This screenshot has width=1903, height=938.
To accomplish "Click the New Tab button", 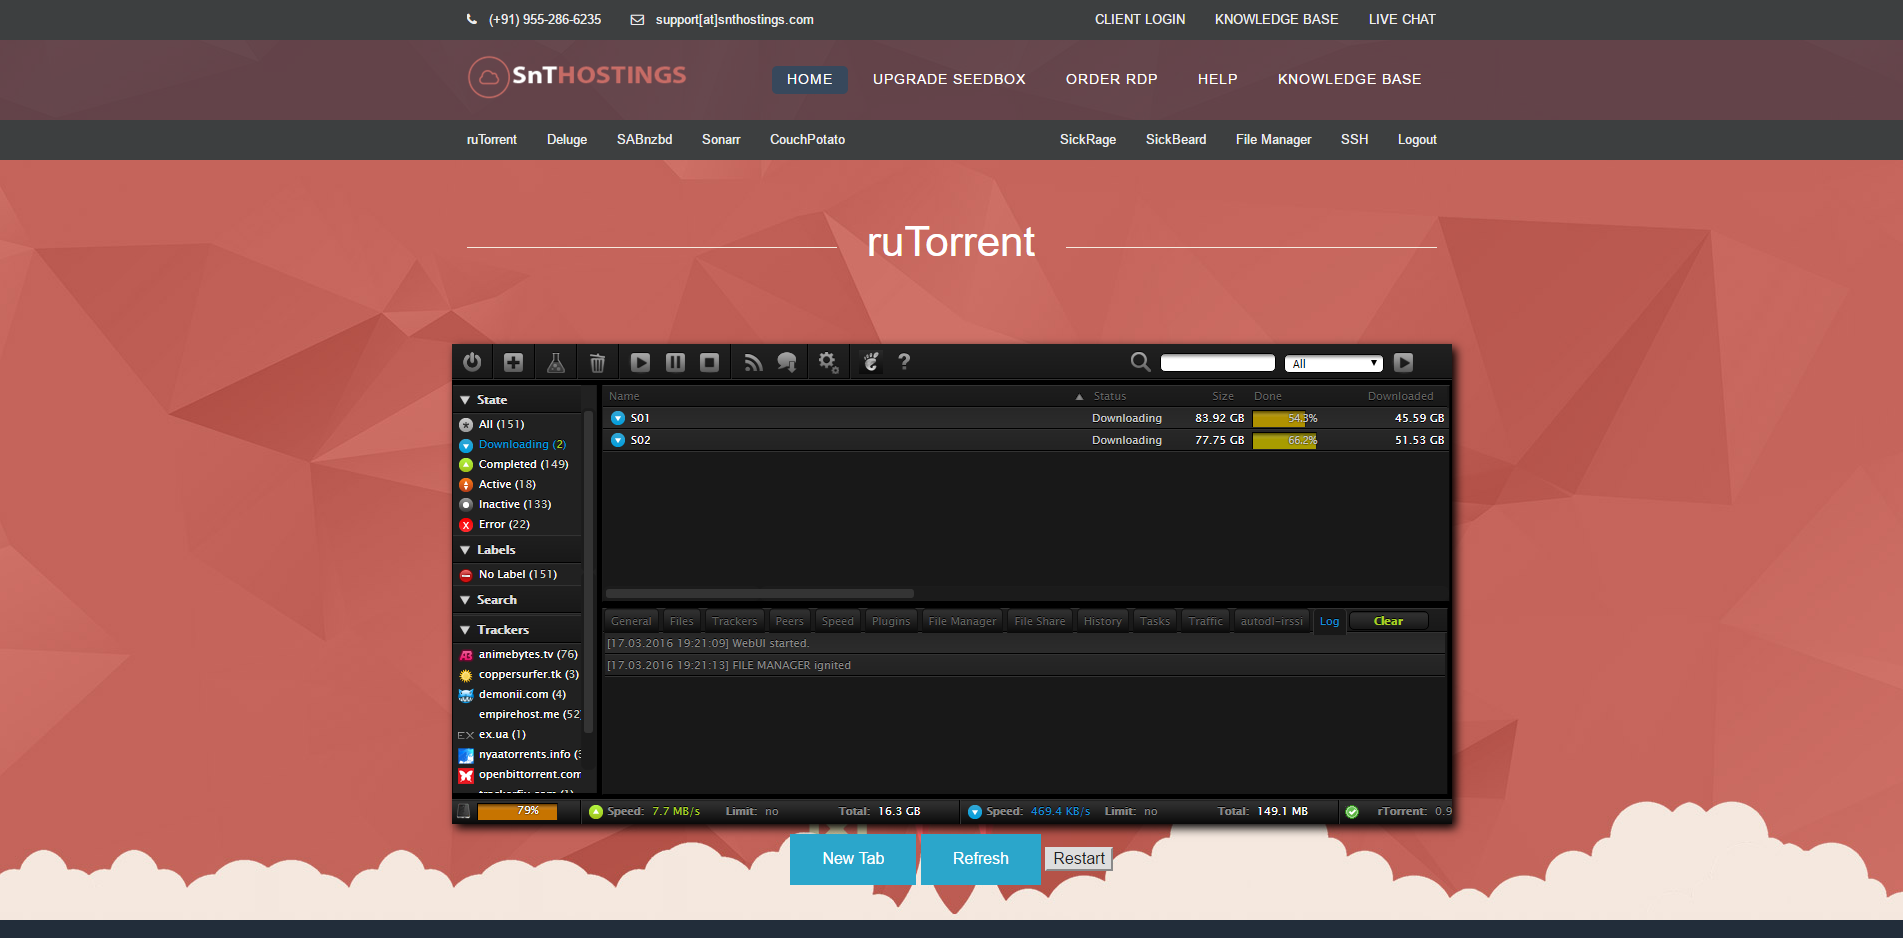I will click(853, 859).
